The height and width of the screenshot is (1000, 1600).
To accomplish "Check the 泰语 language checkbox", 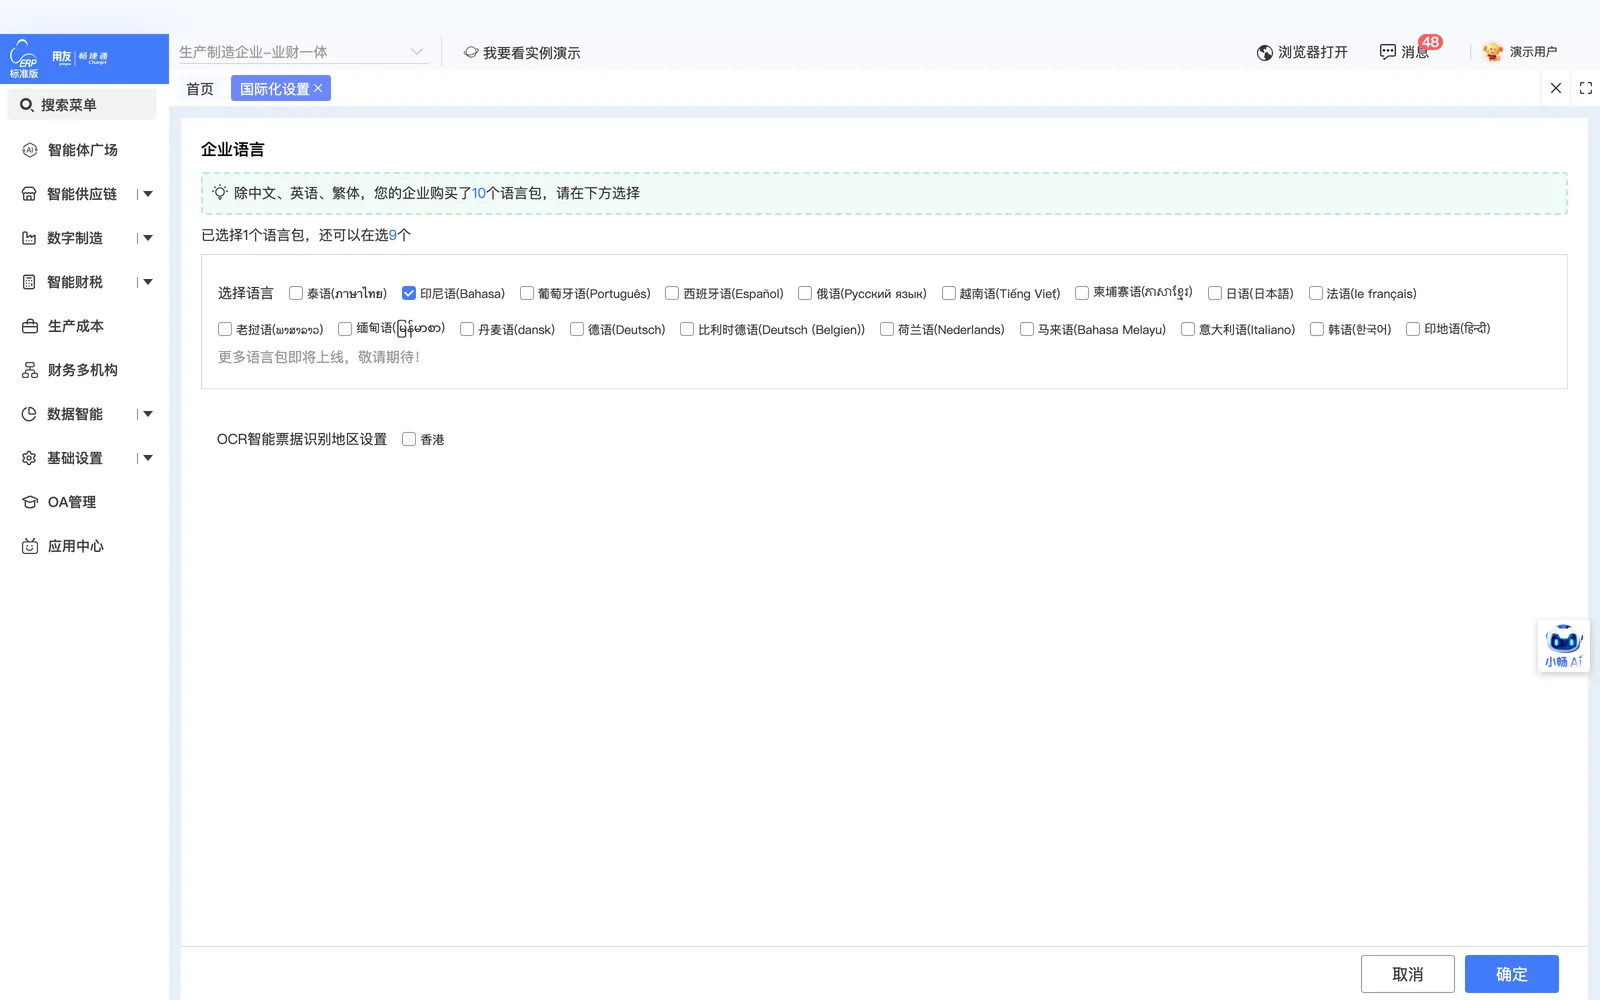I will coord(296,293).
